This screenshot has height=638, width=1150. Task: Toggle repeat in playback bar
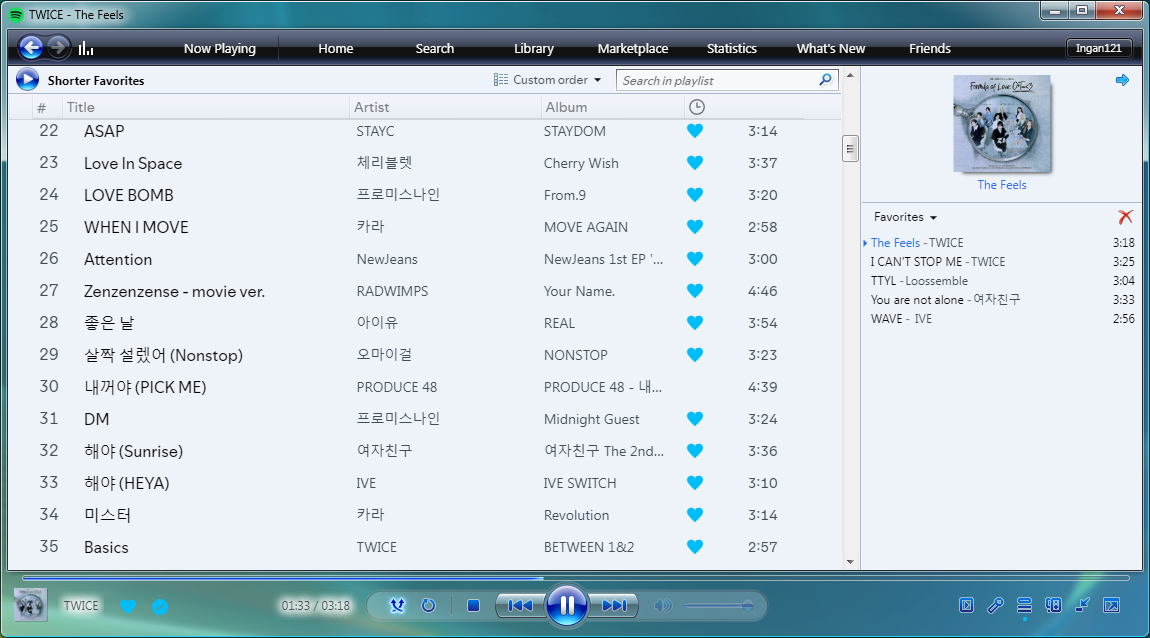429,606
